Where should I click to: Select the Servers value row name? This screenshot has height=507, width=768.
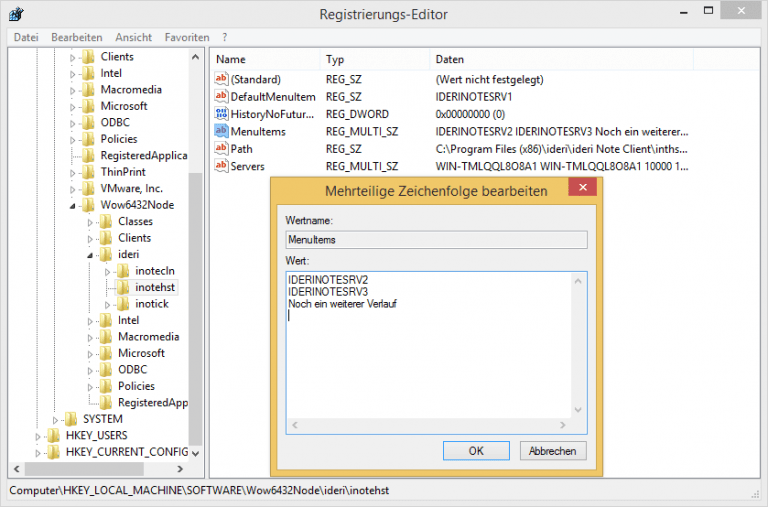click(x=247, y=166)
